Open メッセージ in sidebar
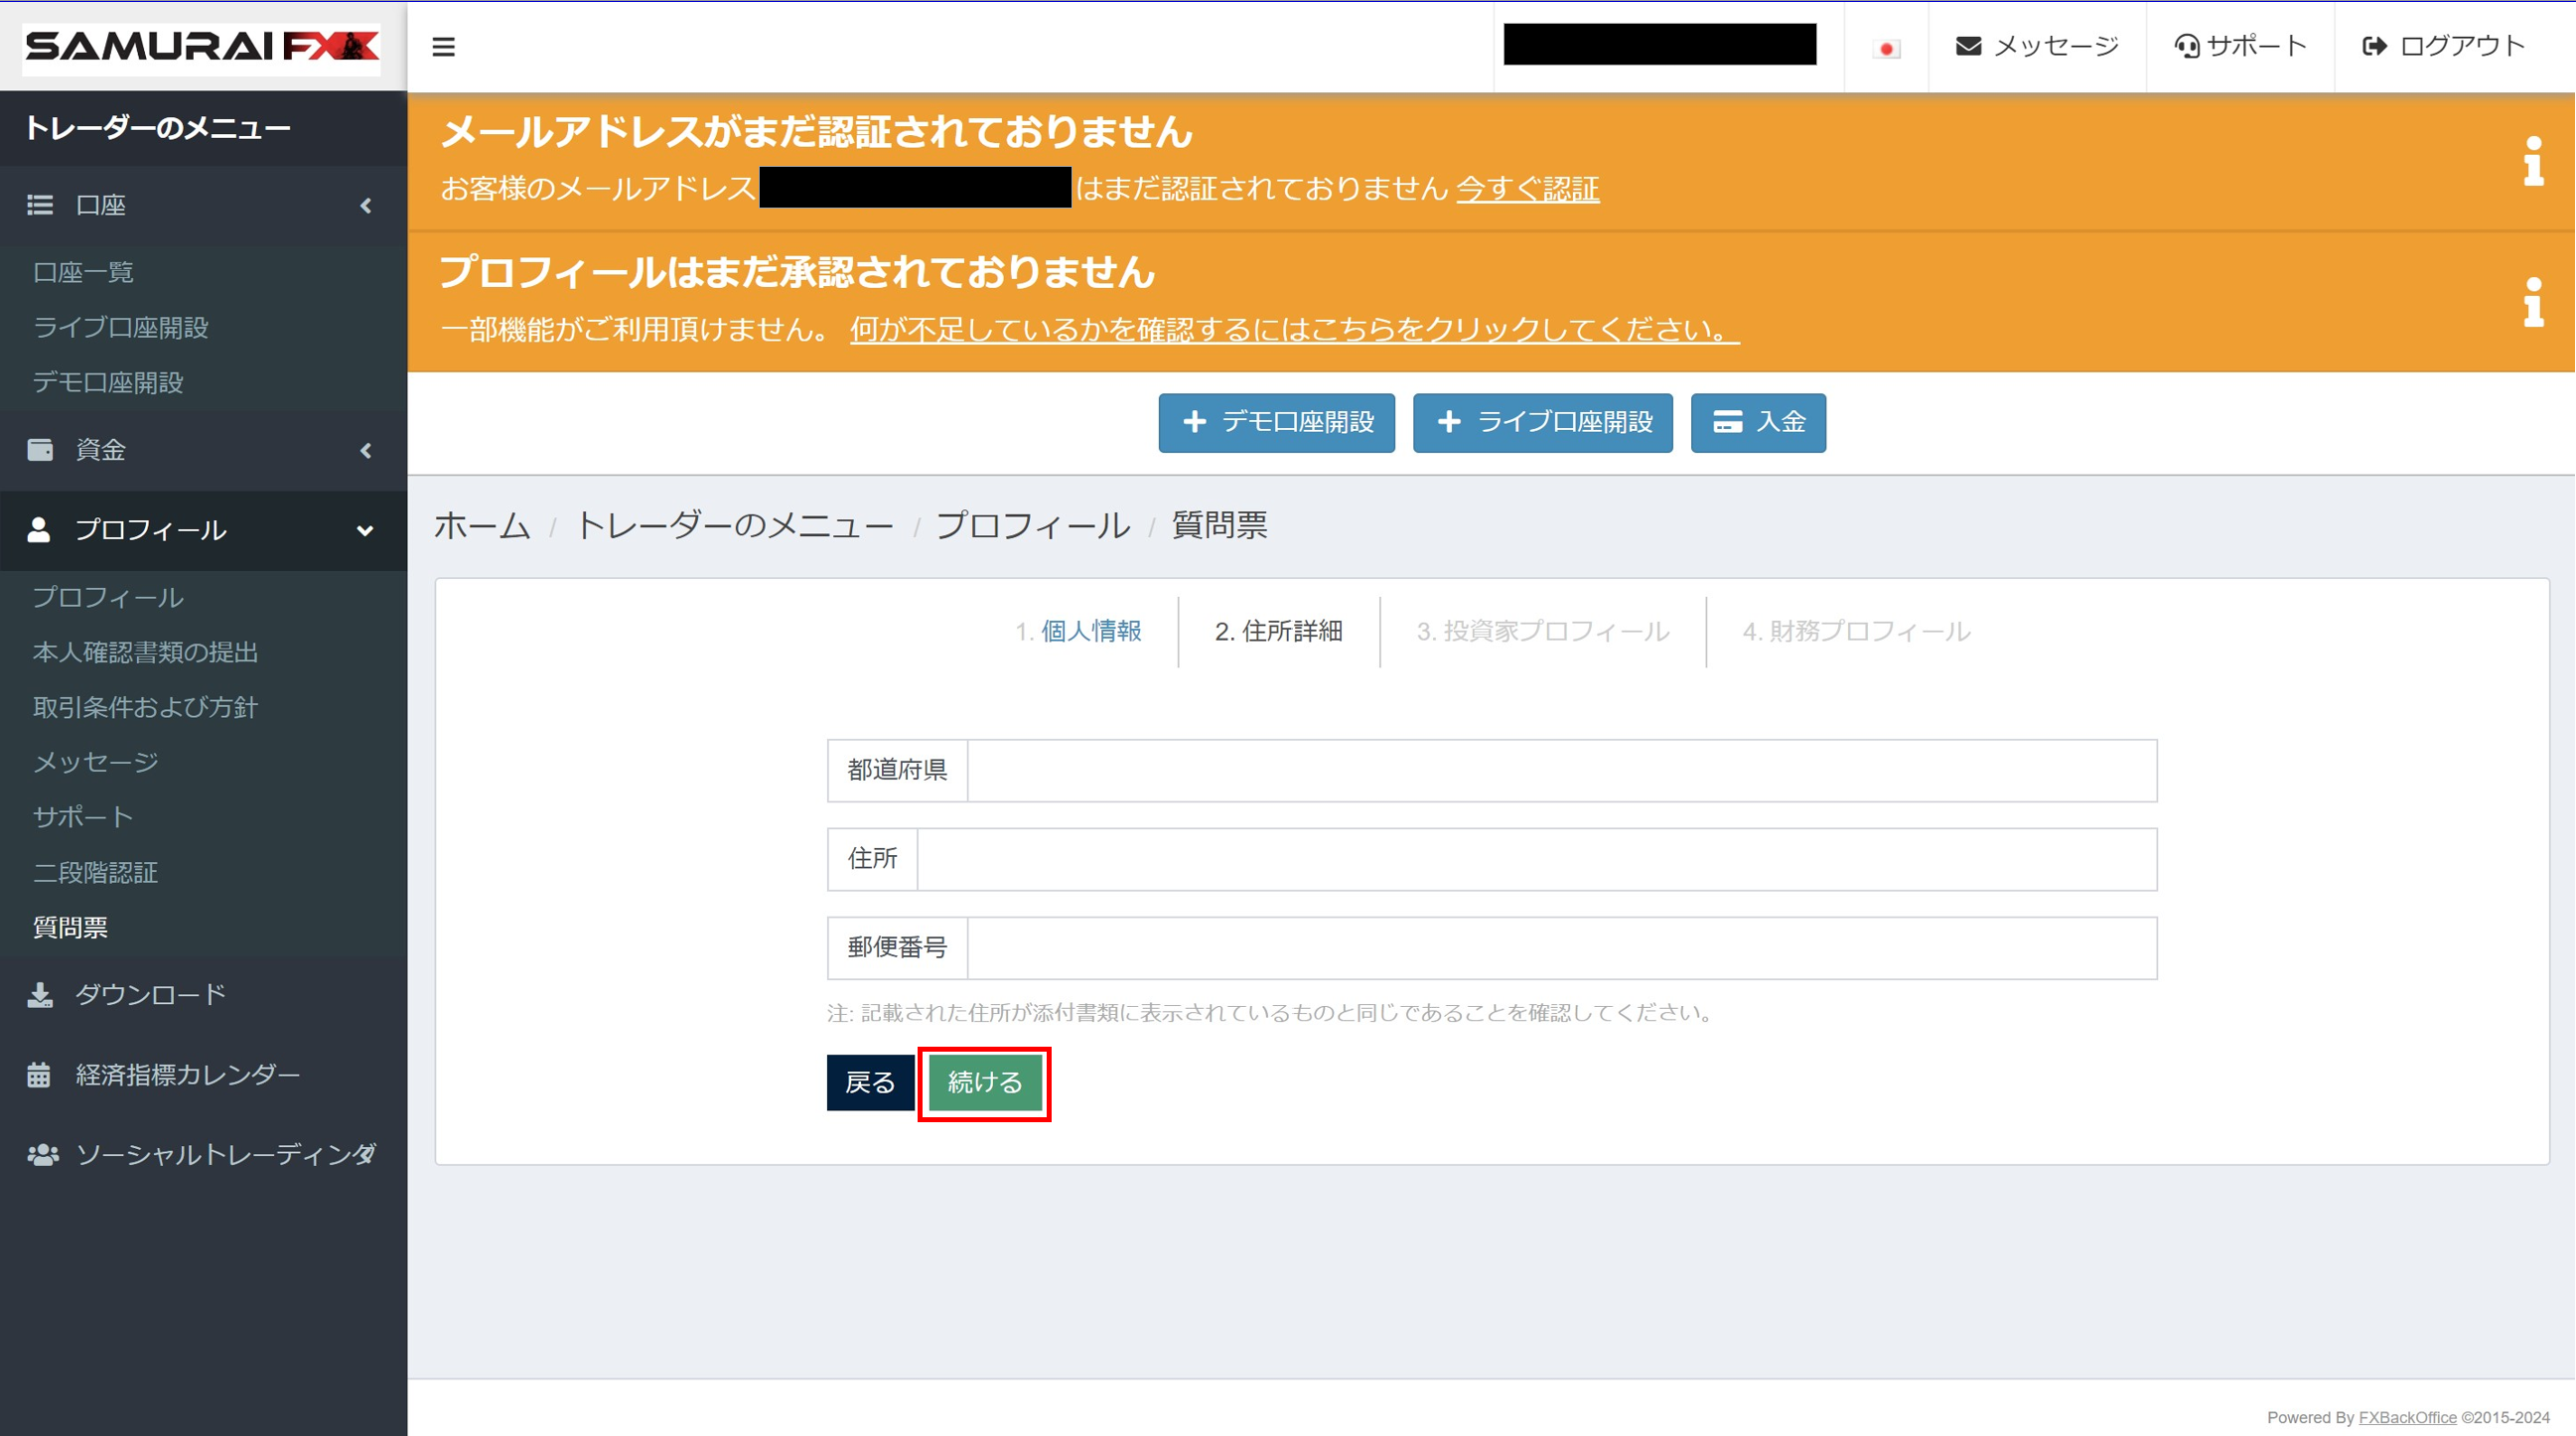The height and width of the screenshot is (1436, 2576). click(x=96, y=762)
